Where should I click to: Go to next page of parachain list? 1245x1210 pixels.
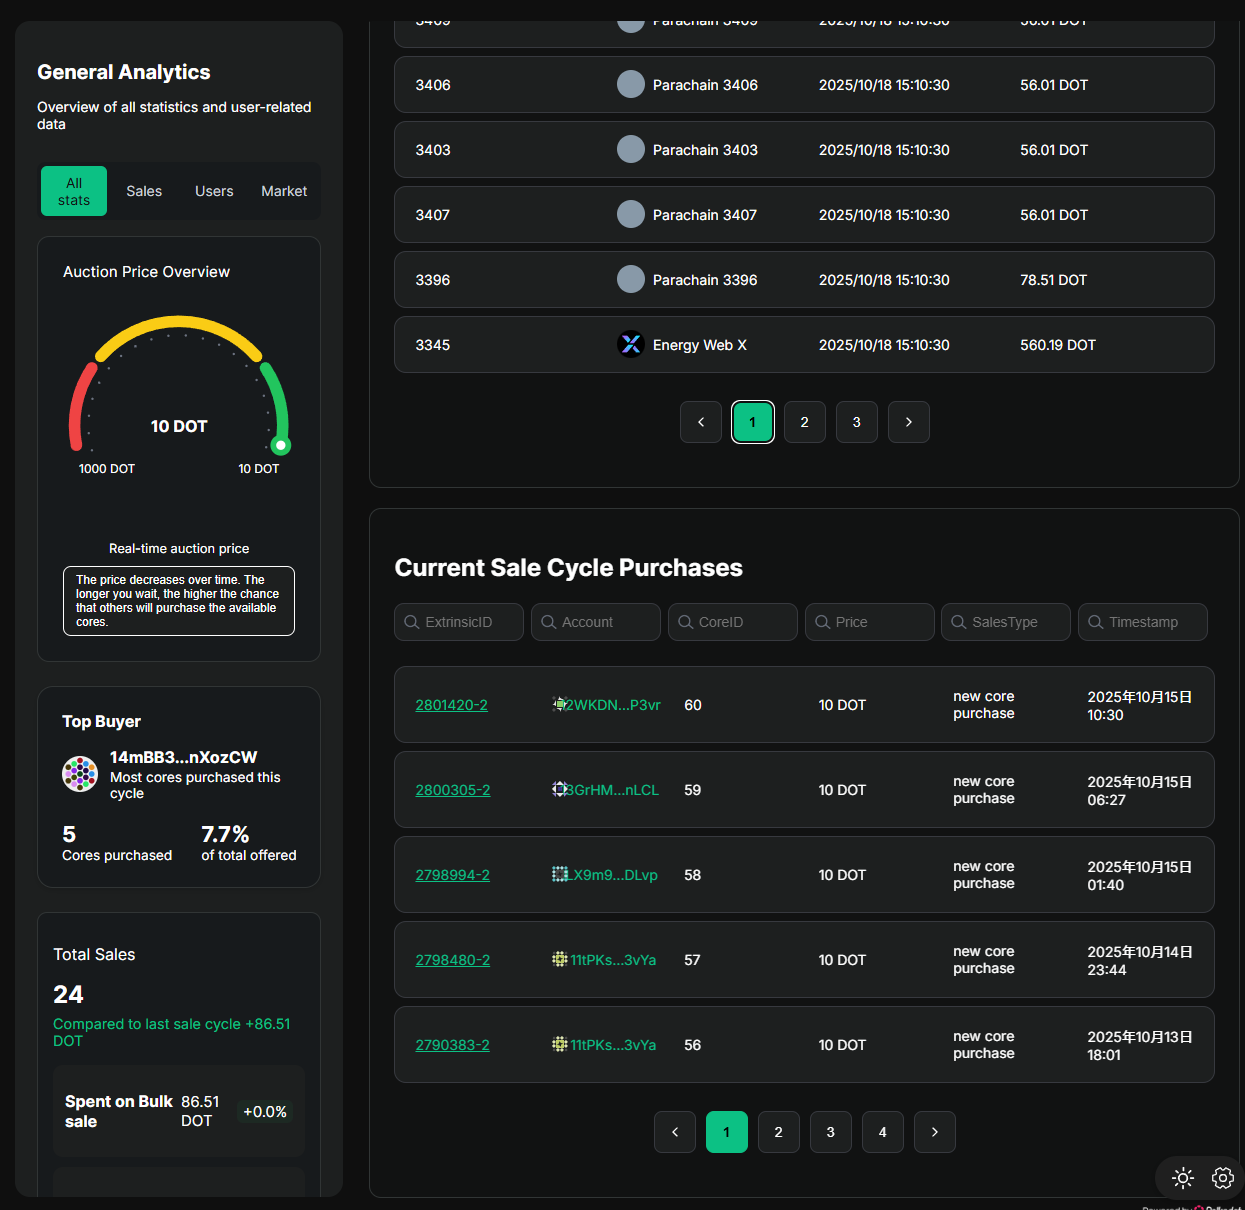(x=909, y=422)
